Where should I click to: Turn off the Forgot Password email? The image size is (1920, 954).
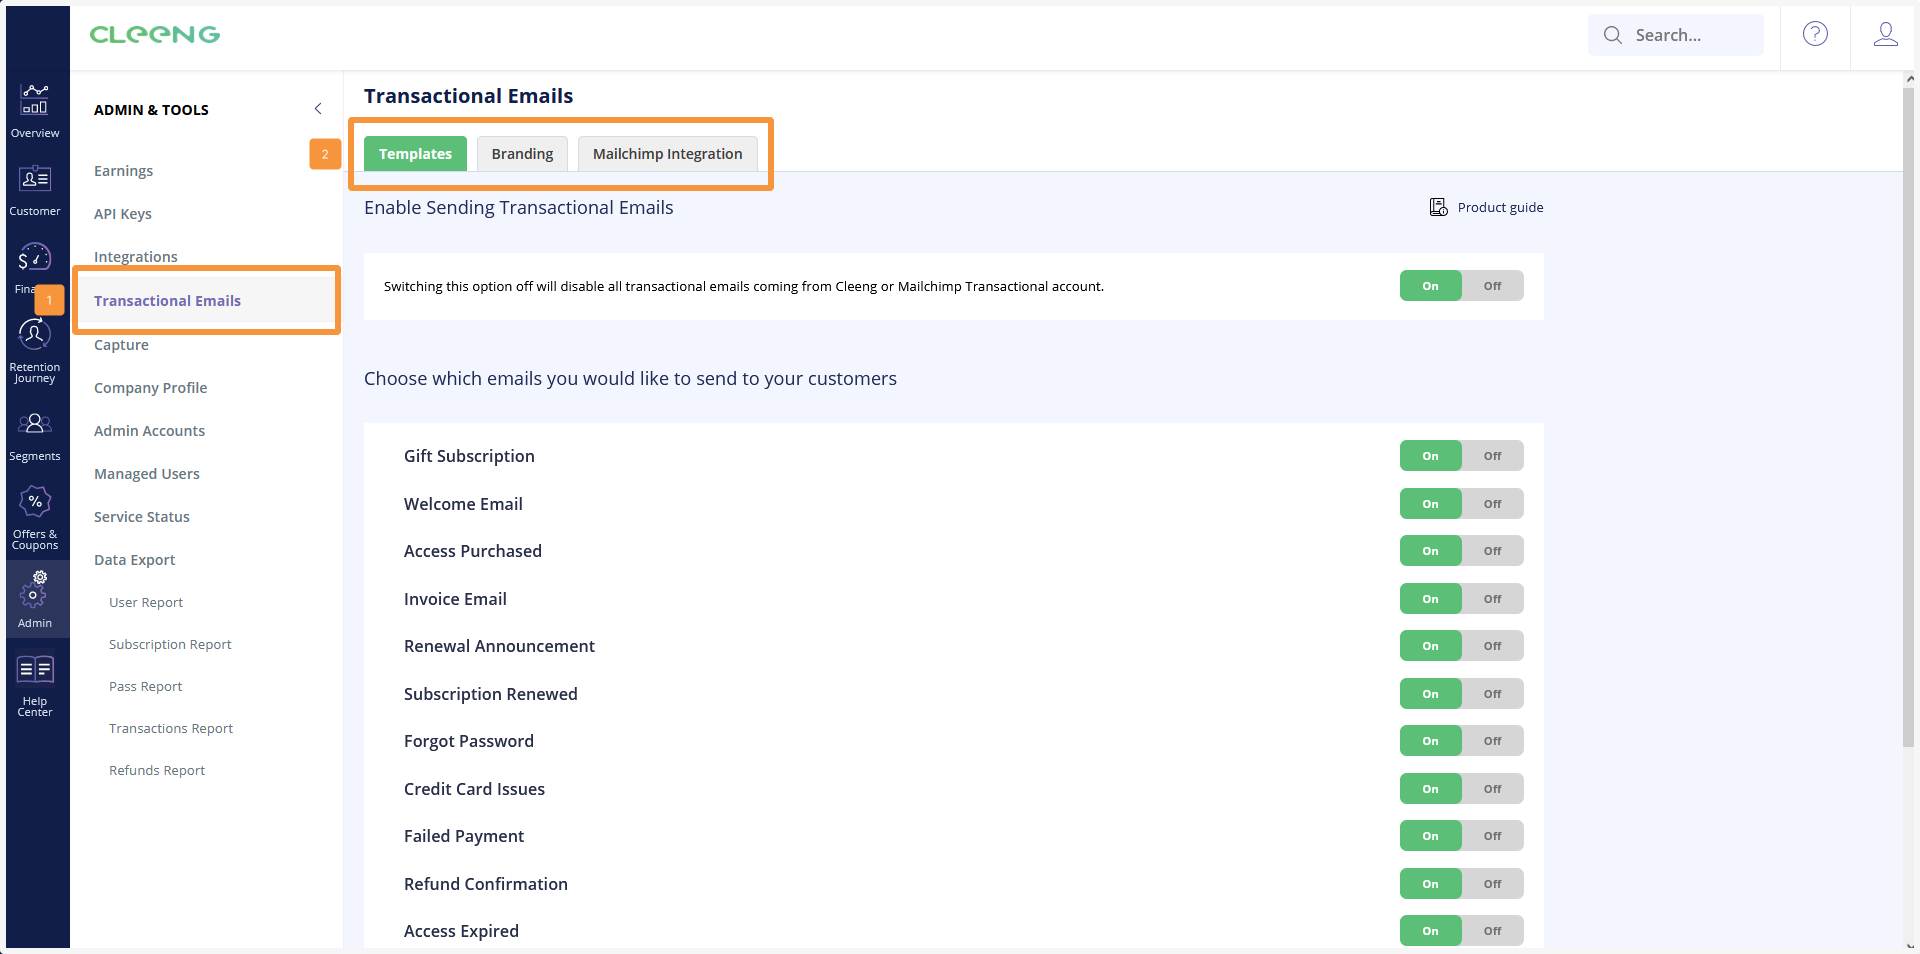tap(1492, 741)
